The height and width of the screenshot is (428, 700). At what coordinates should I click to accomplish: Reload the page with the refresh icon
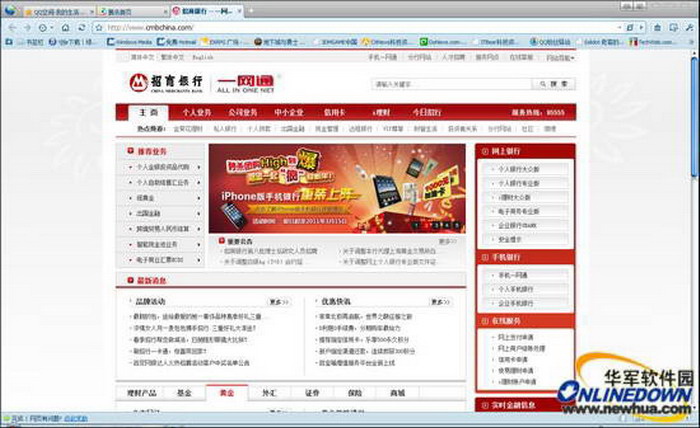click(x=82, y=28)
